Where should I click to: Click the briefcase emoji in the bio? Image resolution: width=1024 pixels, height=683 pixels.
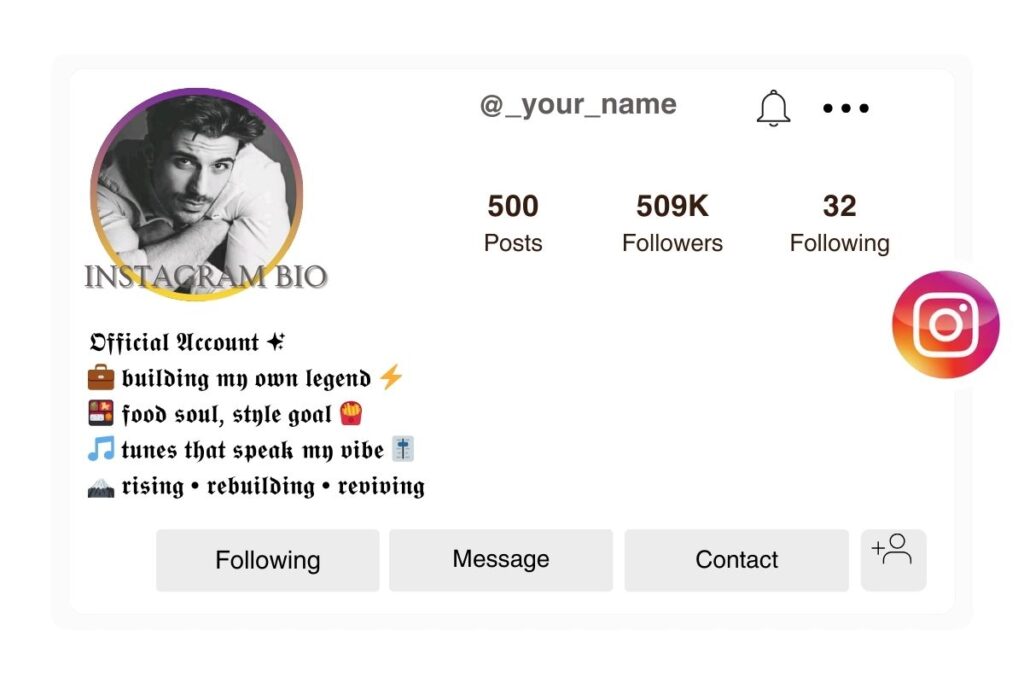[x=100, y=378]
